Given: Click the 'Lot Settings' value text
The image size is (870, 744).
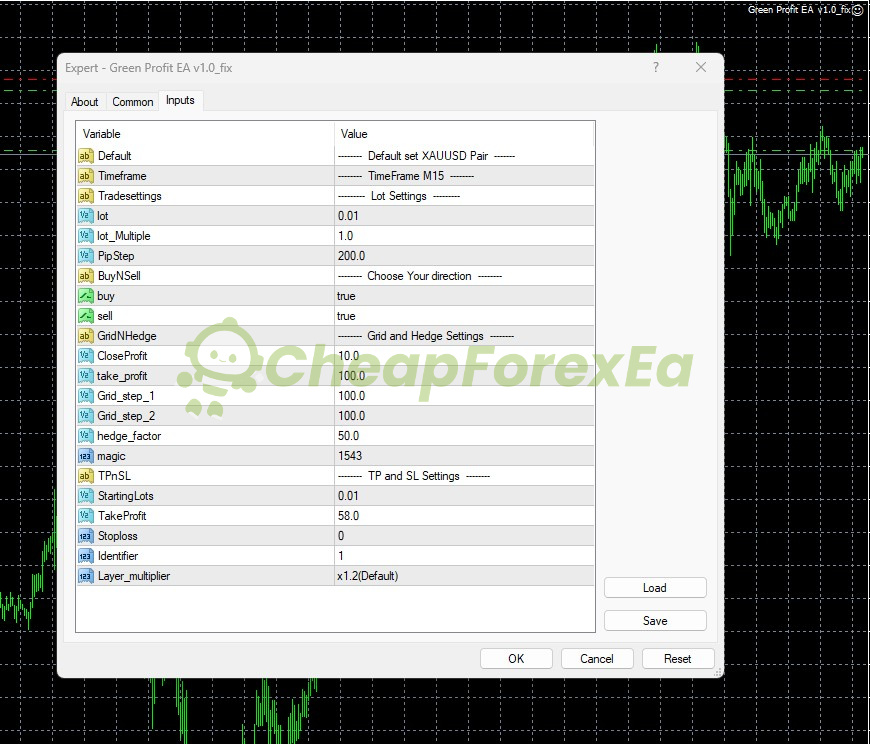Looking at the screenshot, I should click(398, 196).
